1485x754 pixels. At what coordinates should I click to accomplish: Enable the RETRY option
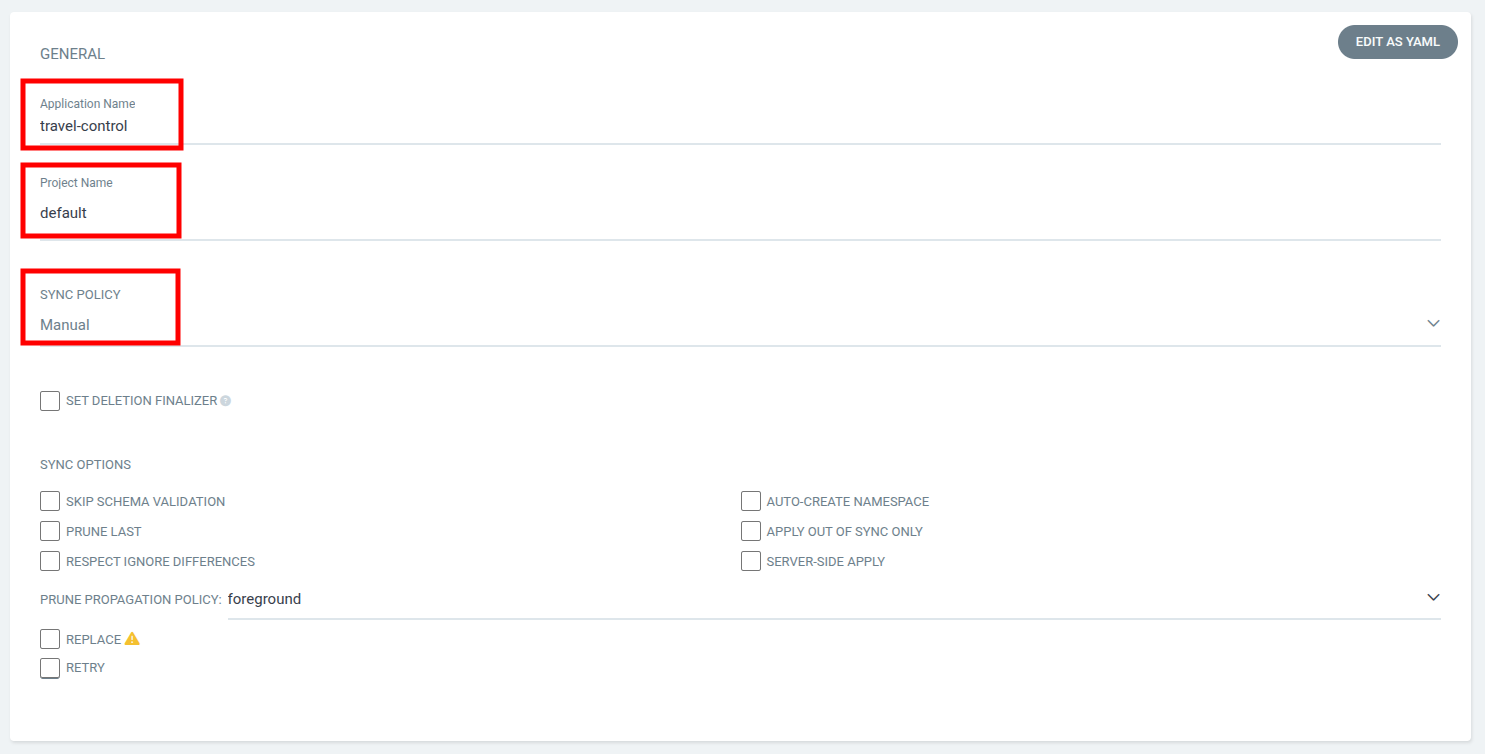tap(50, 667)
